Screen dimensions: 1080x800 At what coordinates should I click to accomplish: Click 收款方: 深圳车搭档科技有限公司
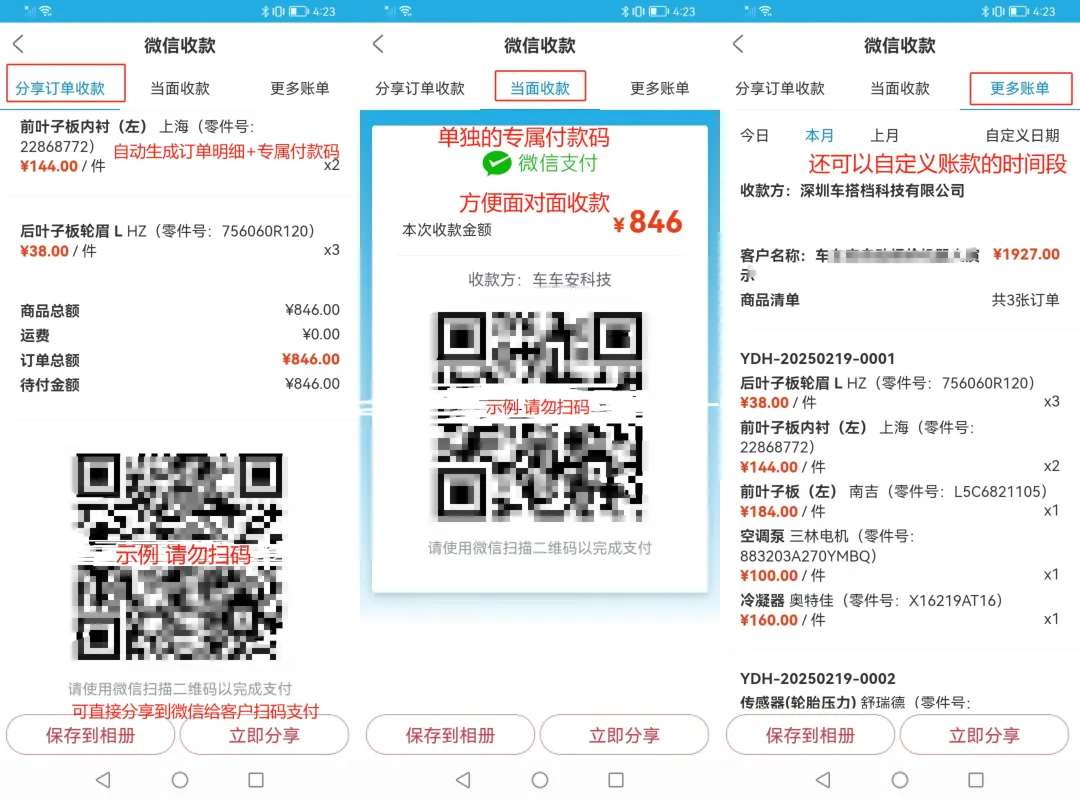click(x=852, y=190)
